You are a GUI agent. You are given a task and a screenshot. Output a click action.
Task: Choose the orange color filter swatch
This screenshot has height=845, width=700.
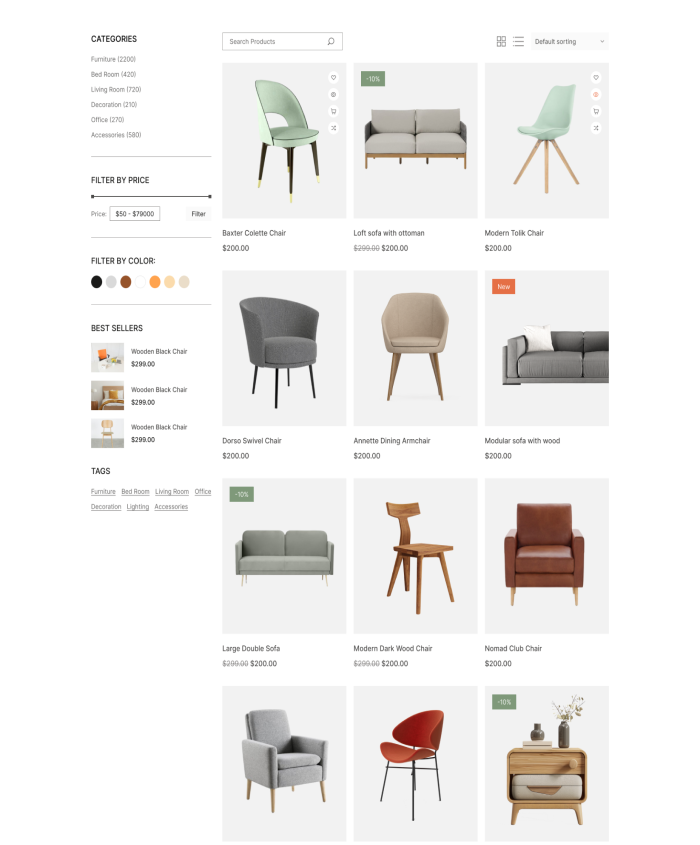pyautogui.click(x=155, y=282)
